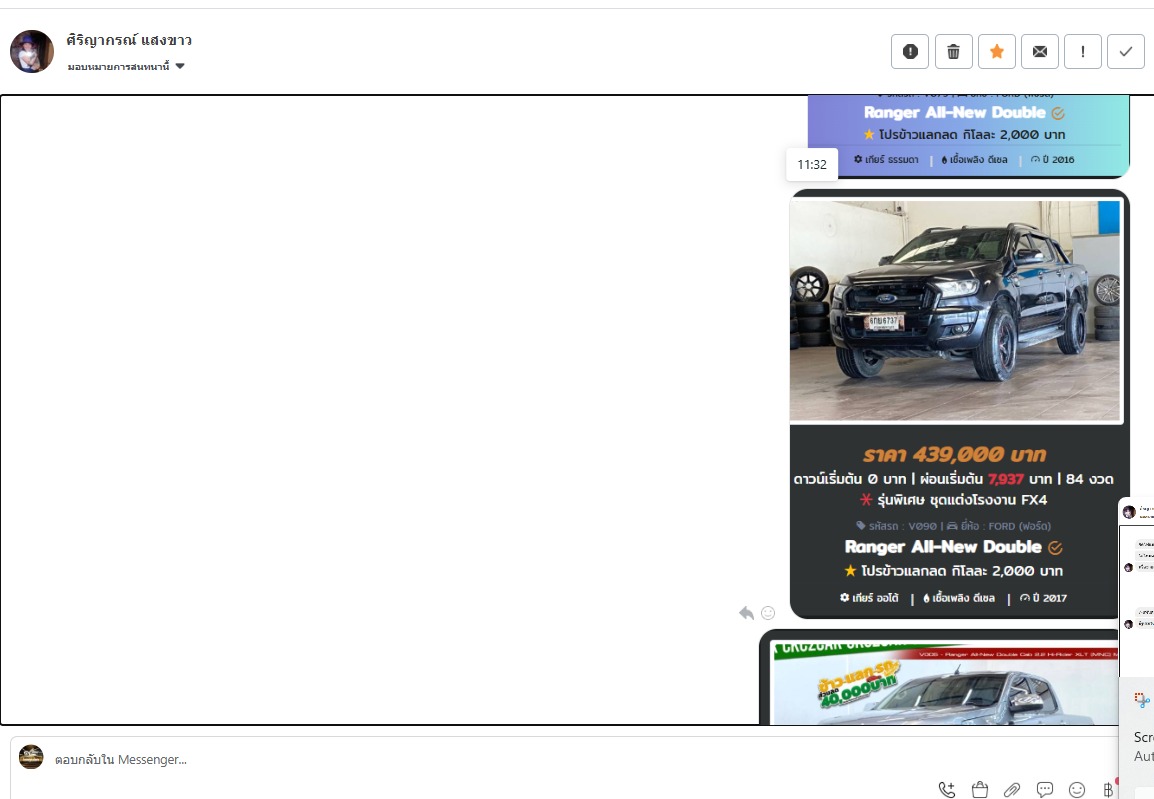Attach a file with the paperclip icon
The image size is (1154, 799).
tap(1012, 789)
